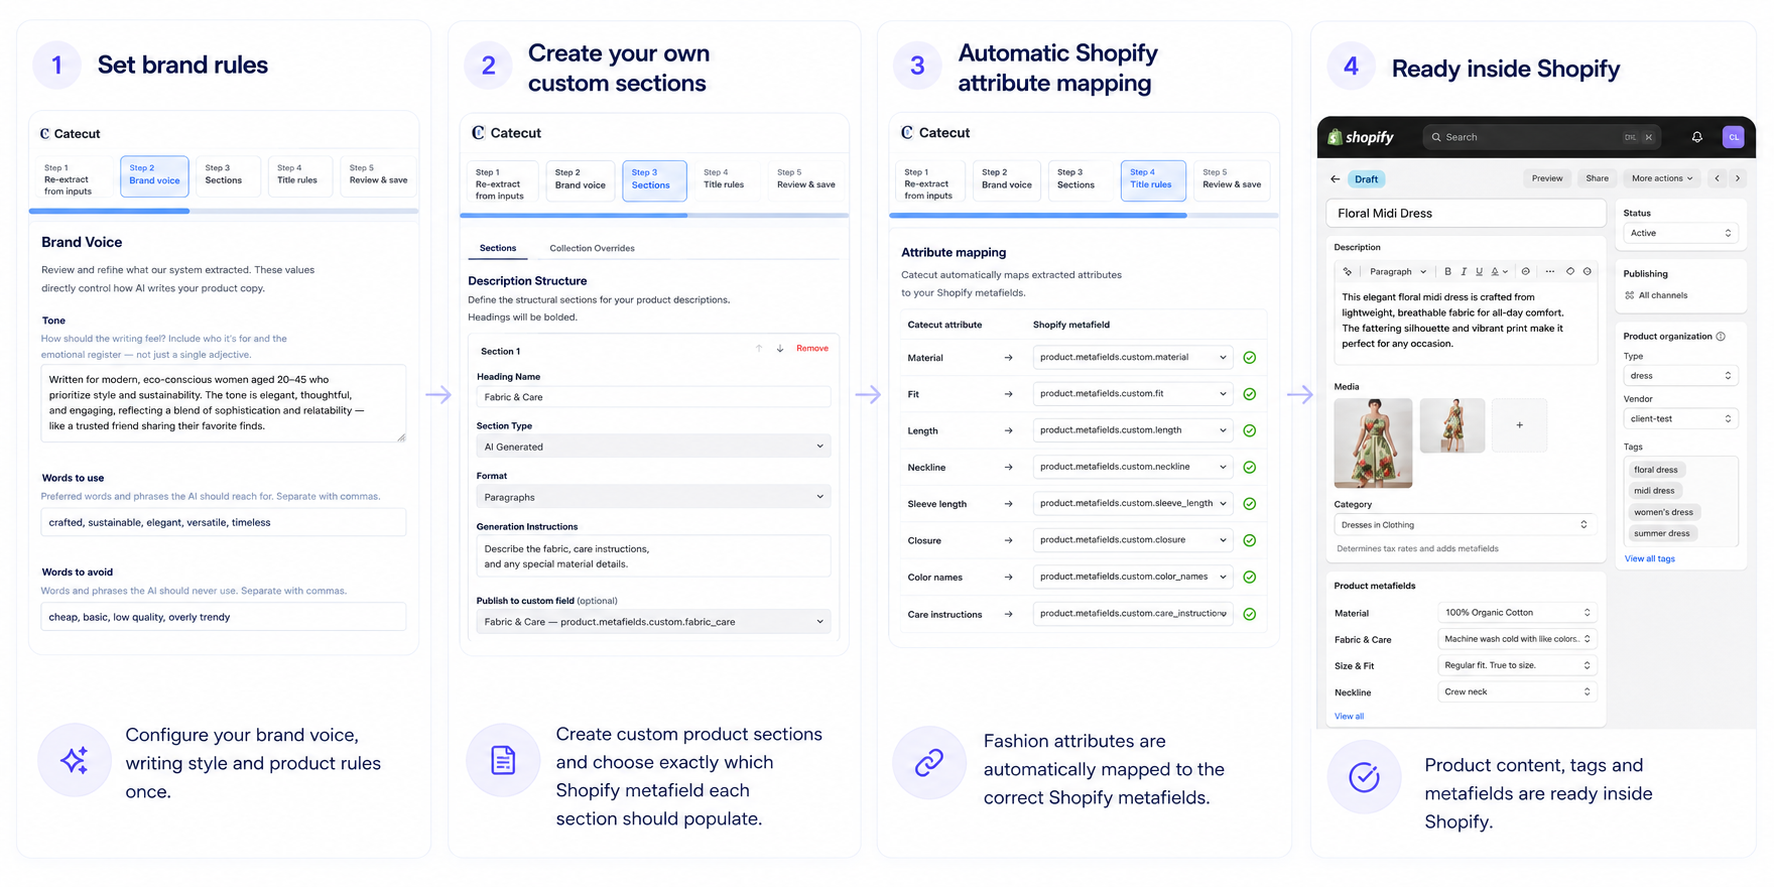Toggle bold in the description editor
Screen dimensions: 1774x887
[1447, 272]
